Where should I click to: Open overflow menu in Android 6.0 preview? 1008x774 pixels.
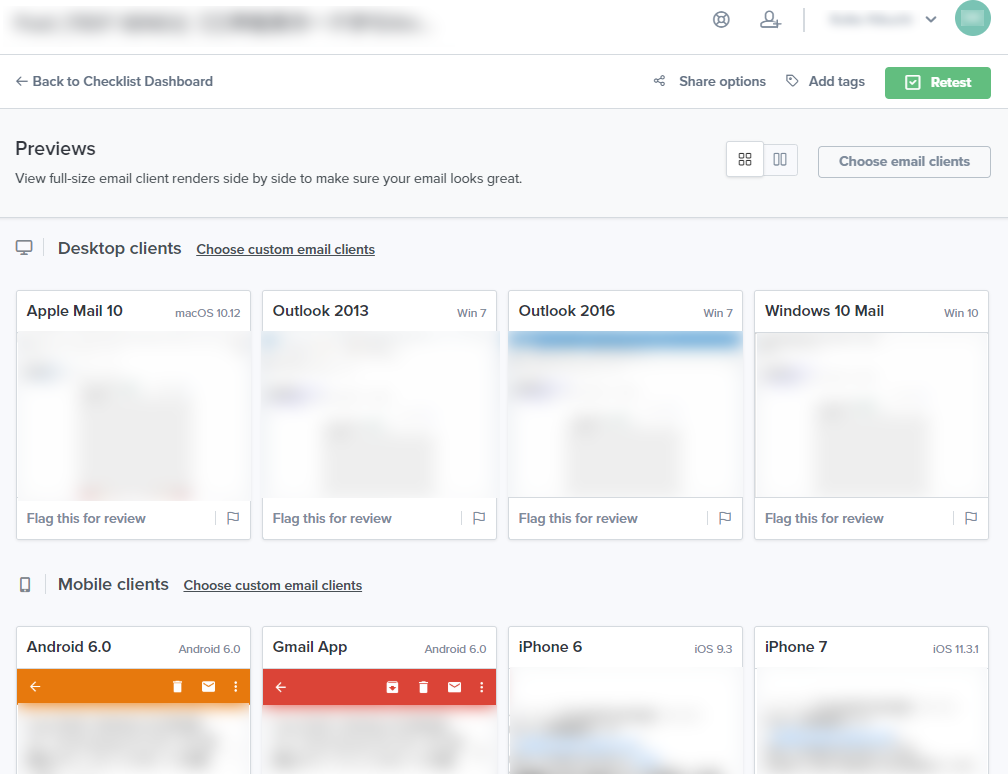[236, 687]
